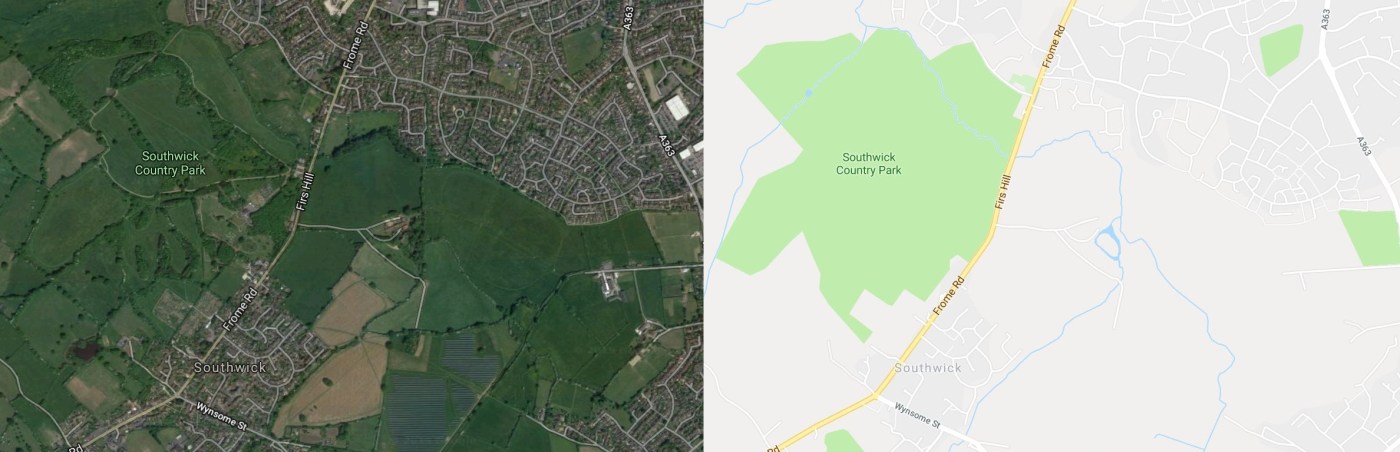Click the small blue pond inside the green park

point(808,93)
